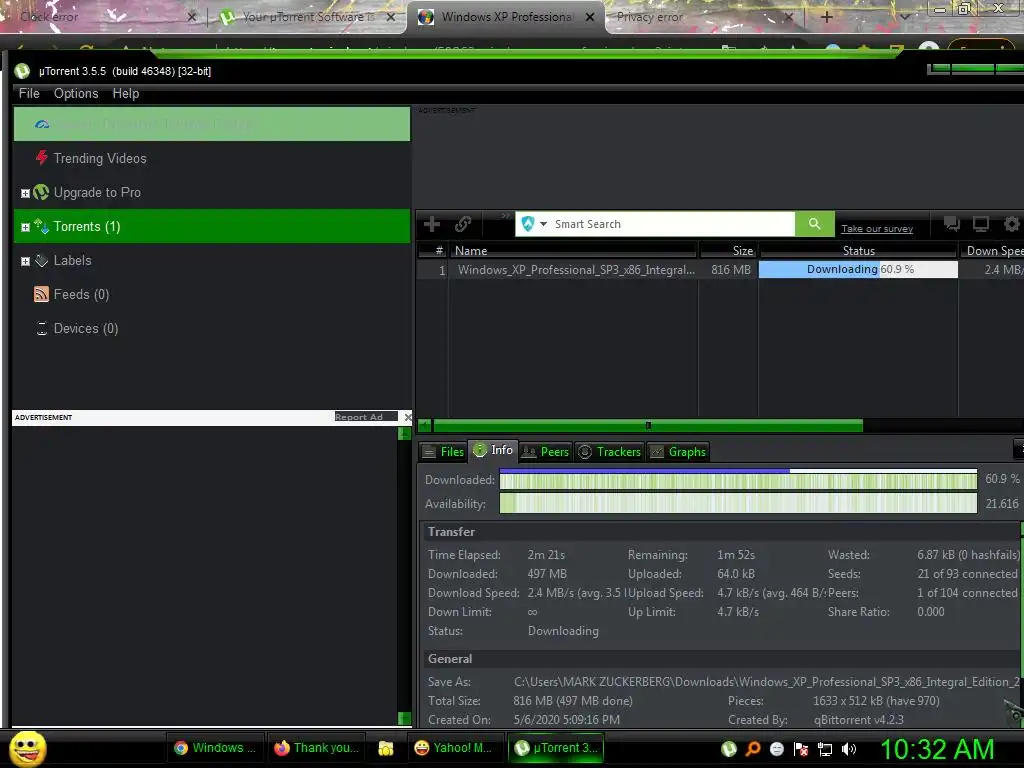Open the Help menu
The height and width of the screenshot is (768, 1024).
125,93
